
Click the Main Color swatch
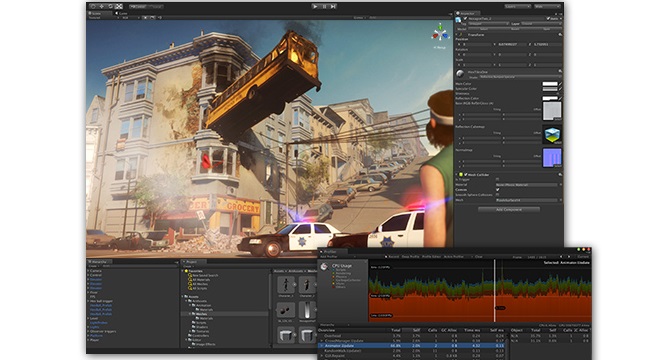tap(550, 84)
